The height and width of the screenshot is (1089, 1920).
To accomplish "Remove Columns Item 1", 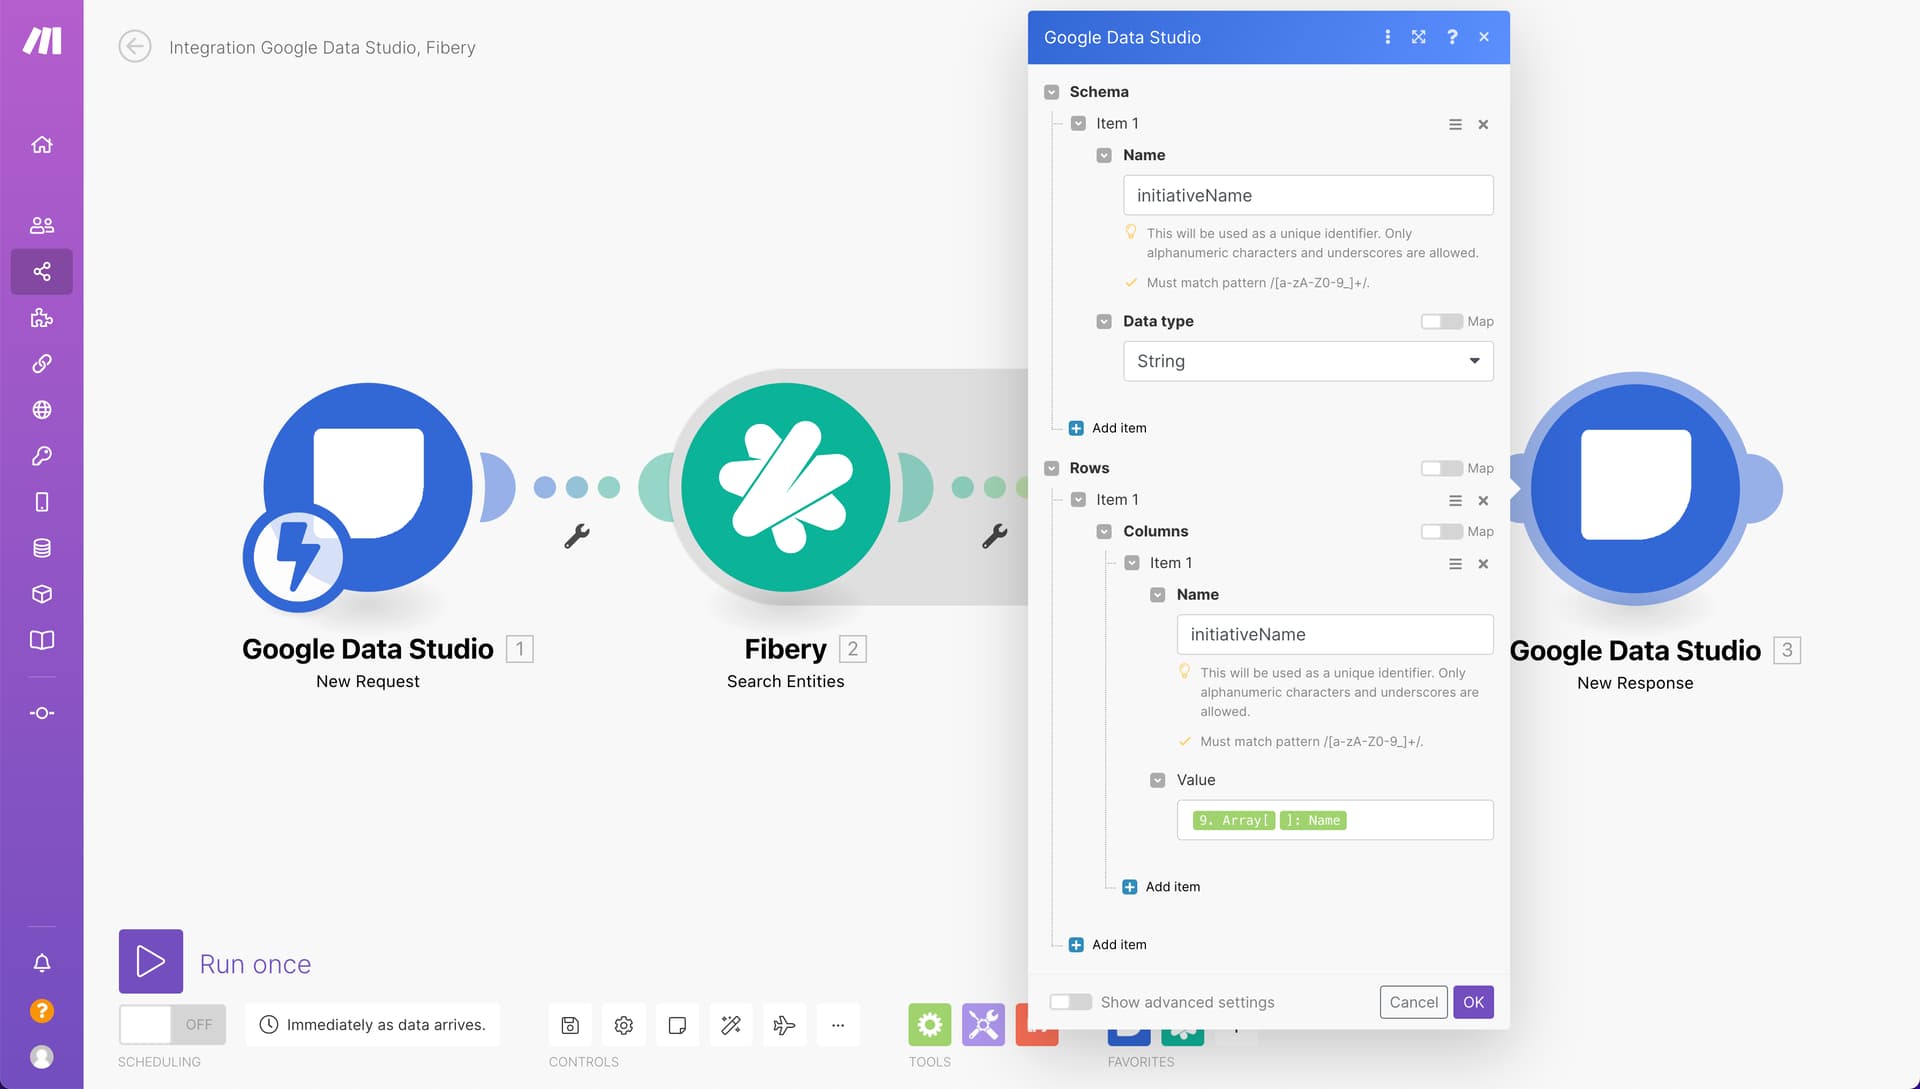I will tap(1483, 564).
